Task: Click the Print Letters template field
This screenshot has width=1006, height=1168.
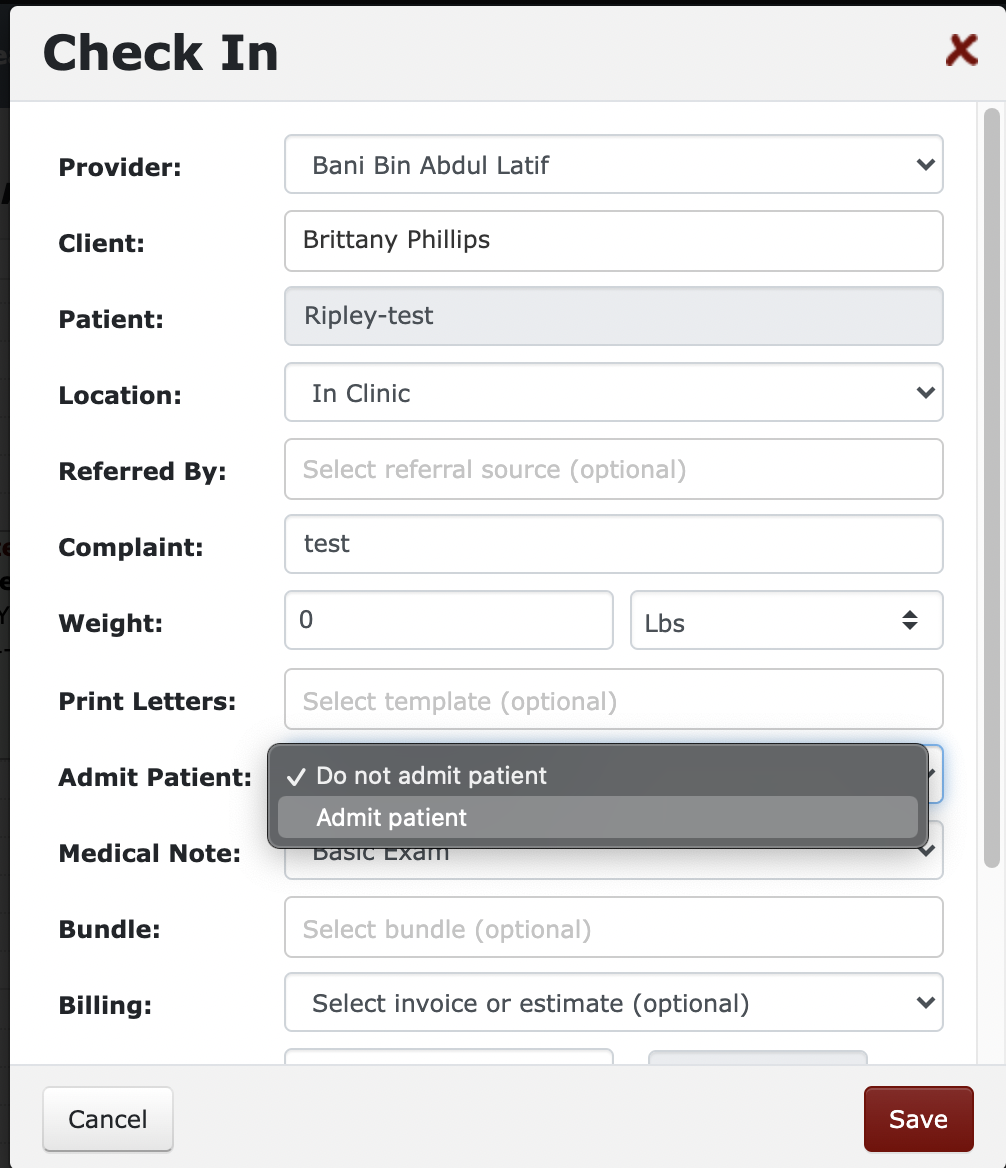Action: [x=612, y=700]
